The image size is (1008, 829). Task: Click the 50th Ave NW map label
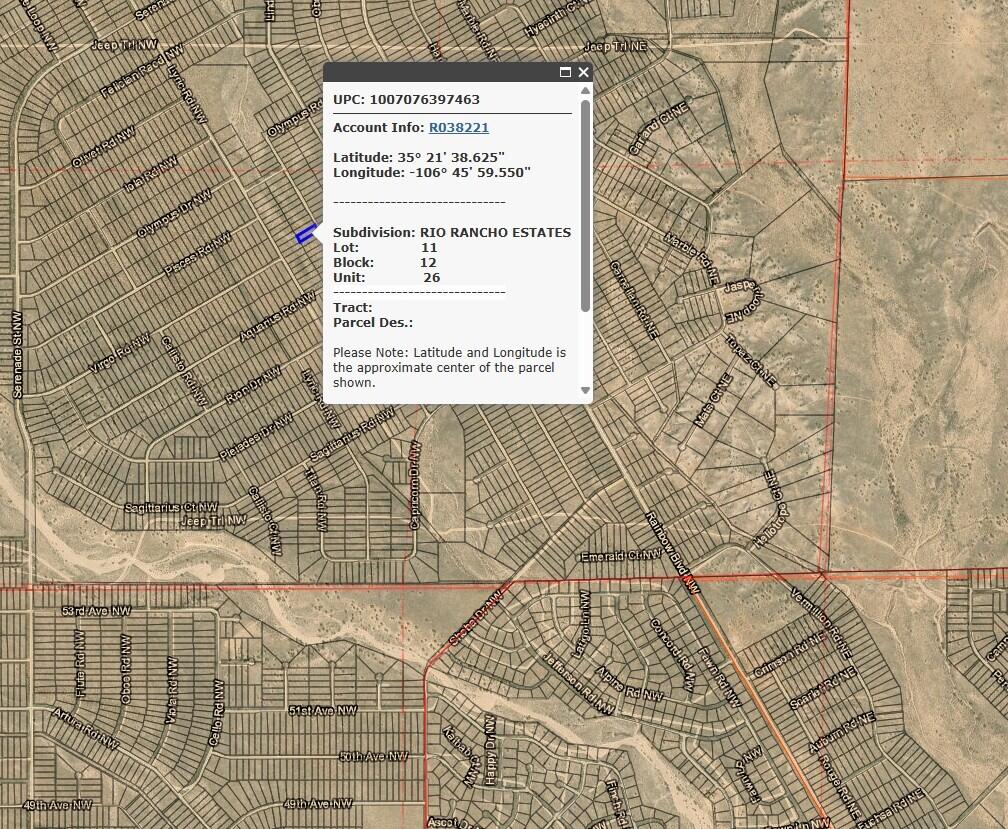coord(374,756)
